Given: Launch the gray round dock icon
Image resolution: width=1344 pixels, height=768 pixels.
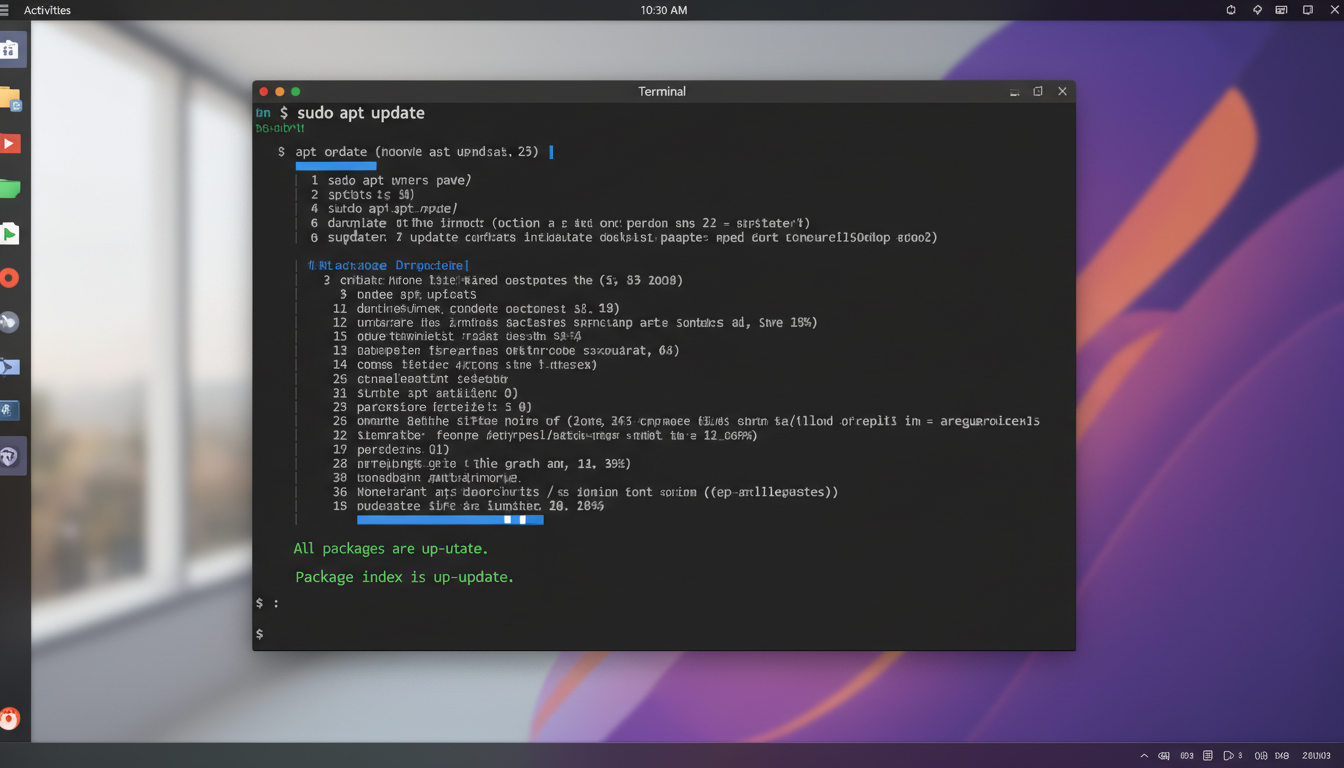Looking at the screenshot, I should (10, 322).
